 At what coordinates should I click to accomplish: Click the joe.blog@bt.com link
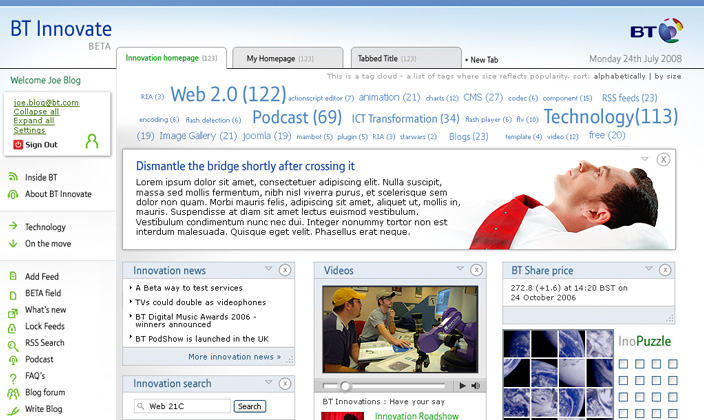pos(46,102)
